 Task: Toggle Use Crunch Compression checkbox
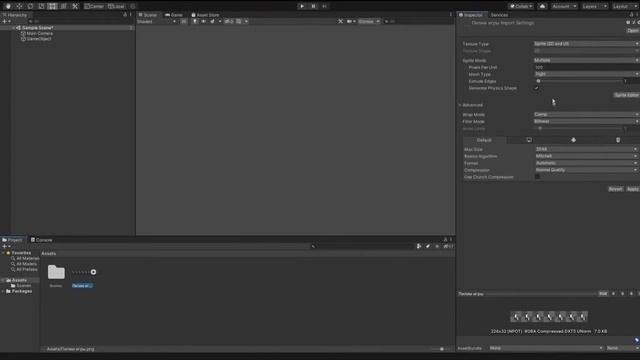point(538,177)
